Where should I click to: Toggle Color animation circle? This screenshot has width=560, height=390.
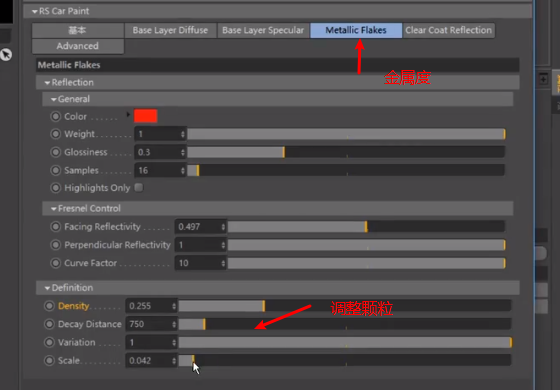55,116
